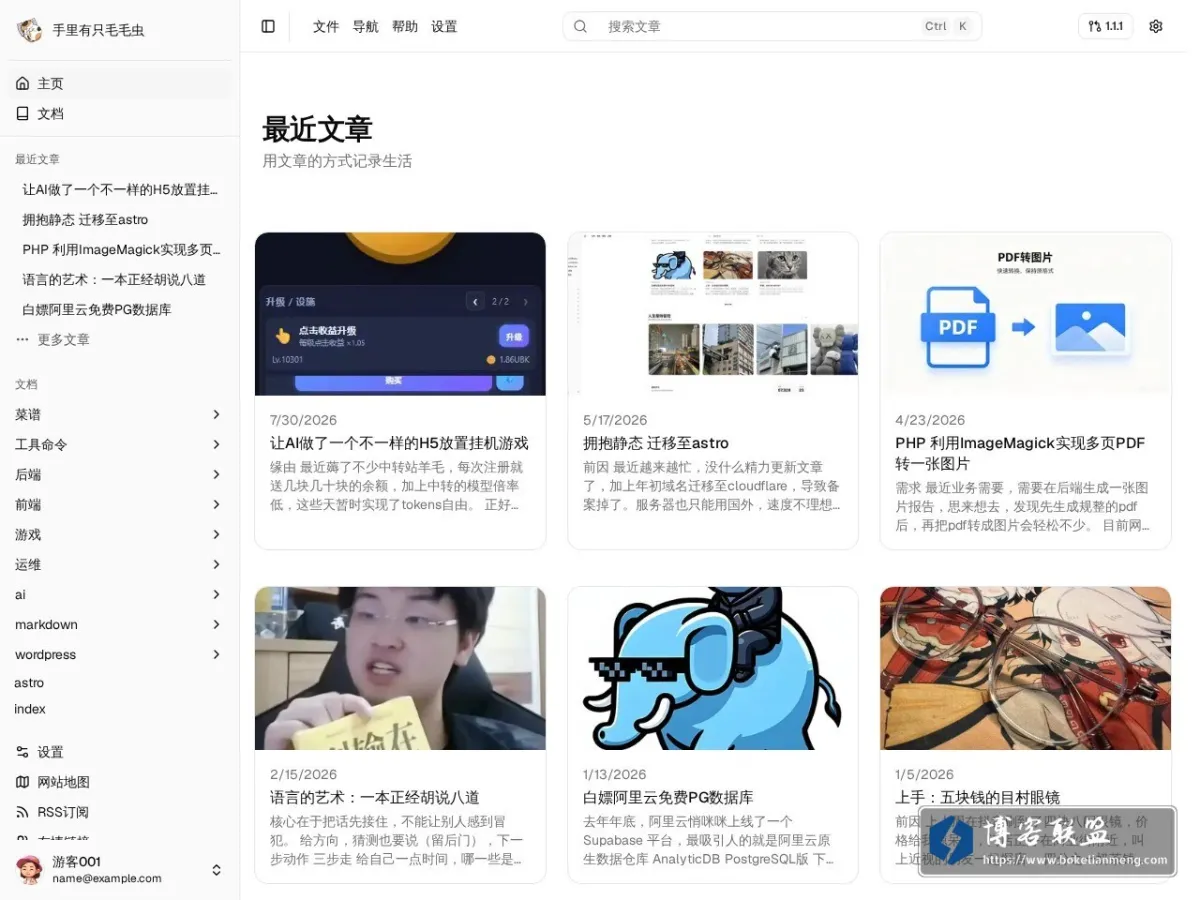
Task: Click the 1/13/2026 date text
Action: tap(615, 775)
